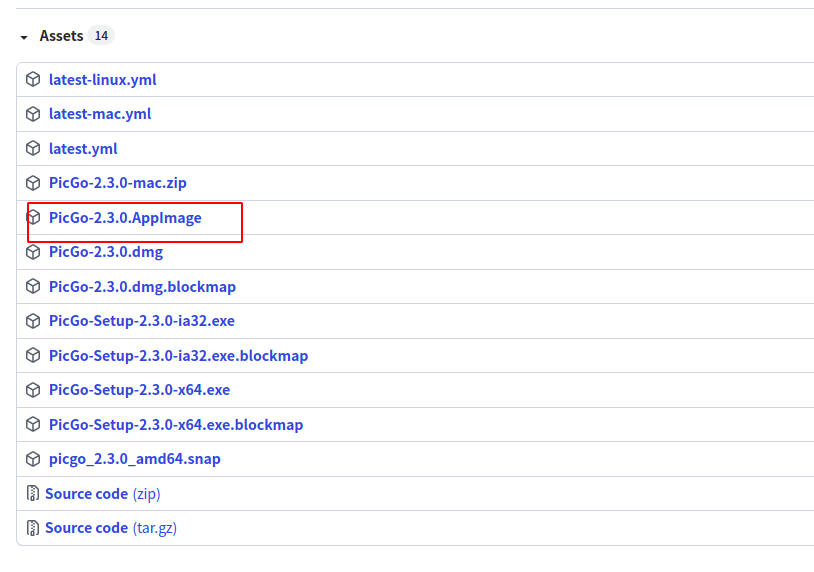Download PicGo-Setup-2.3.0-x64.exe

(139, 390)
